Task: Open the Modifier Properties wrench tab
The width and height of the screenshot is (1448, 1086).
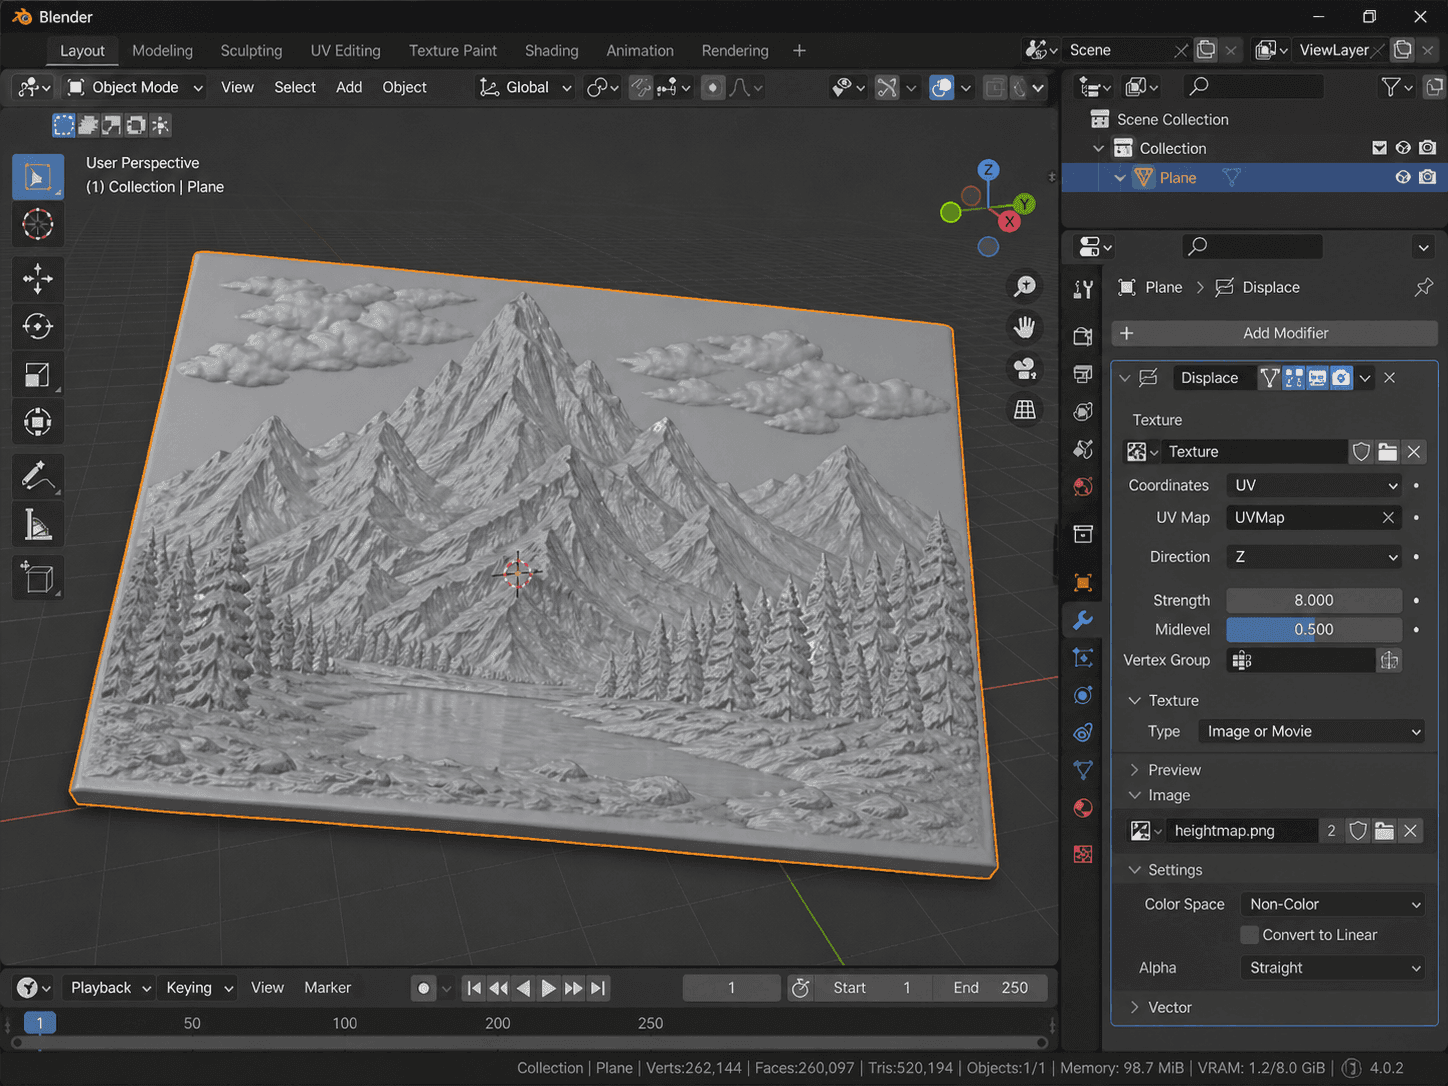Action: point(1082,620)
